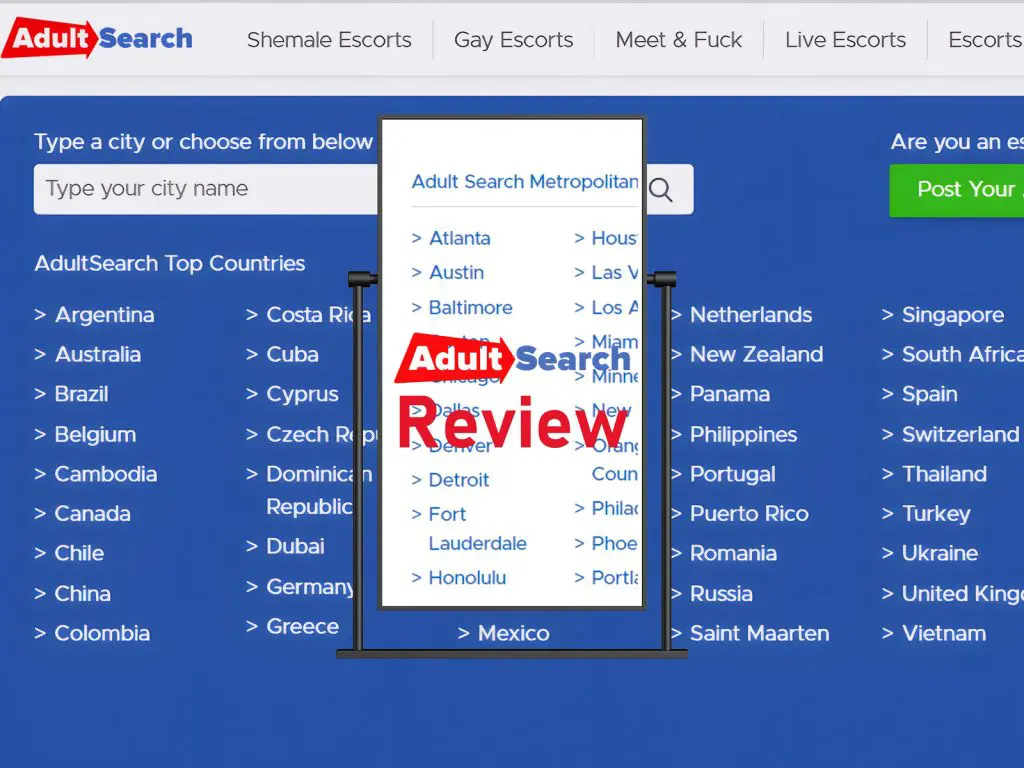1024x768 pixels.
Task: Open the Mexico country link
Action: coord(513,633)
